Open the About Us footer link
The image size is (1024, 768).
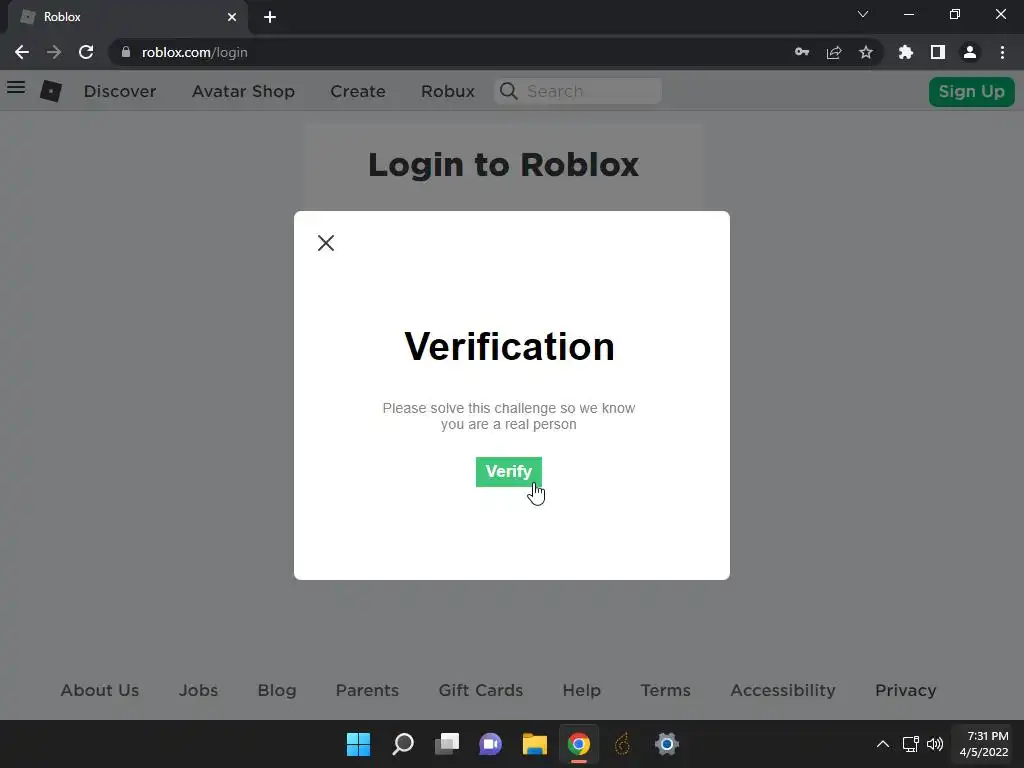100,690
